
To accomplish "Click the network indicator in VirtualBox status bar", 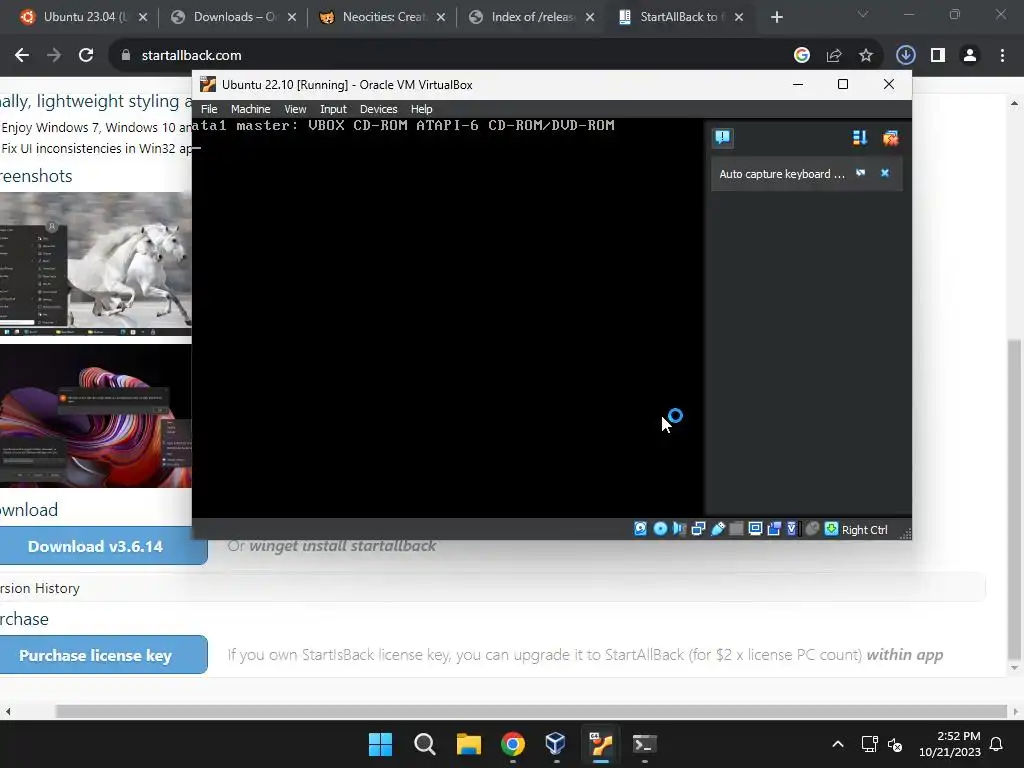I will tap(698, 529).
